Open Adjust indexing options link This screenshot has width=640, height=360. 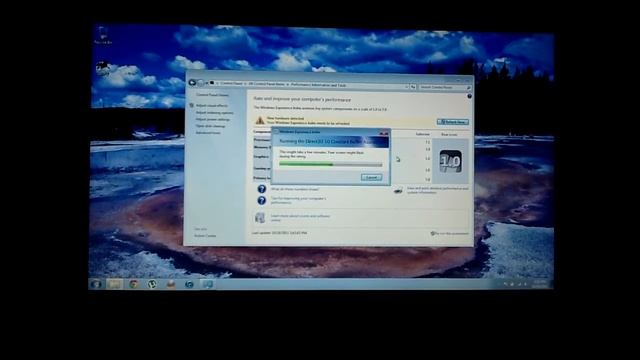215,113
